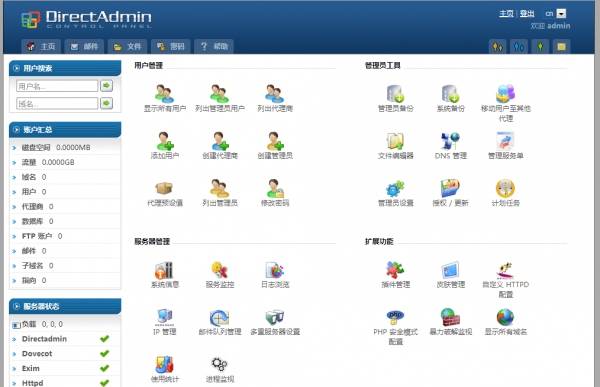The height and width of the screenshot is (387, 600).
Task: Submit the 用户名 search arrow button
Action: coord(106,86)
